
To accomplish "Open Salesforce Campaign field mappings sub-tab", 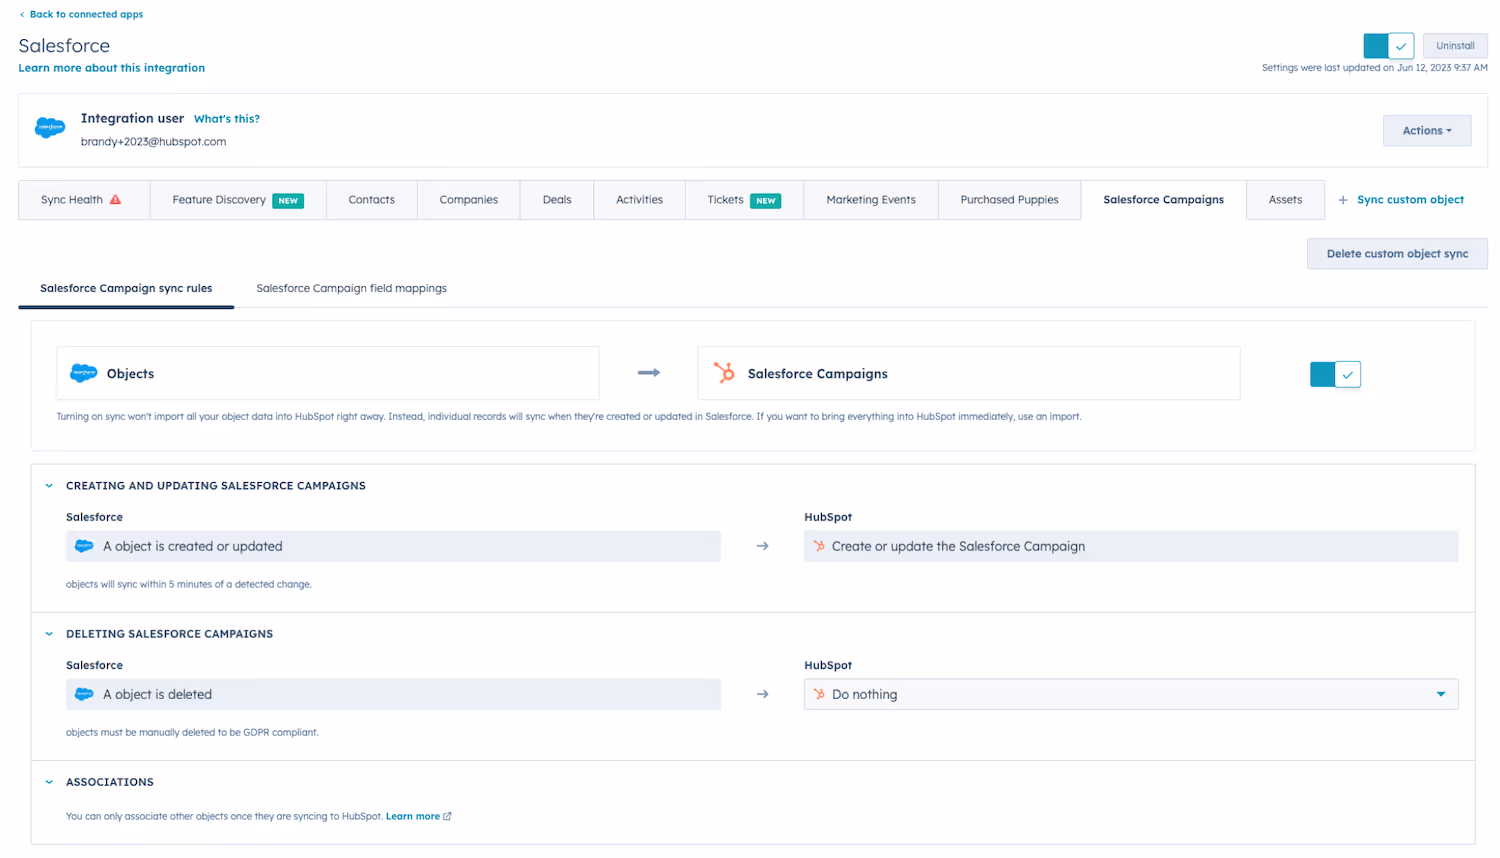I will point(351,288).
